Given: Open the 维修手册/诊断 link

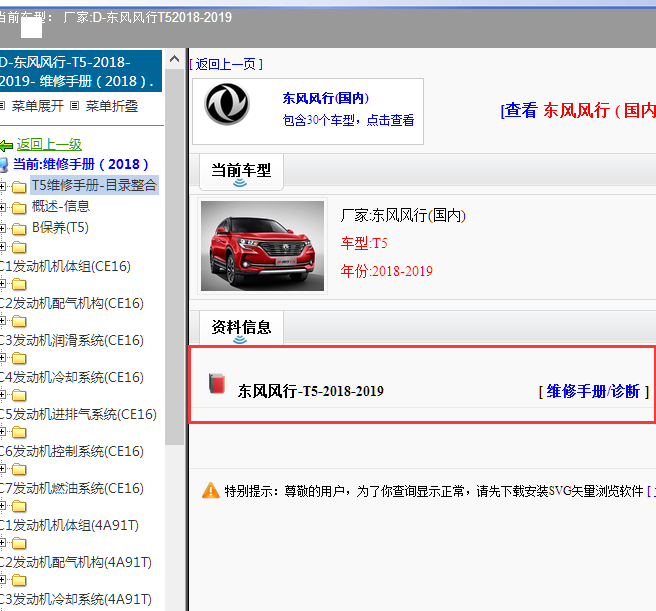Looking at the screenshot, I should [x=593, y=391].
